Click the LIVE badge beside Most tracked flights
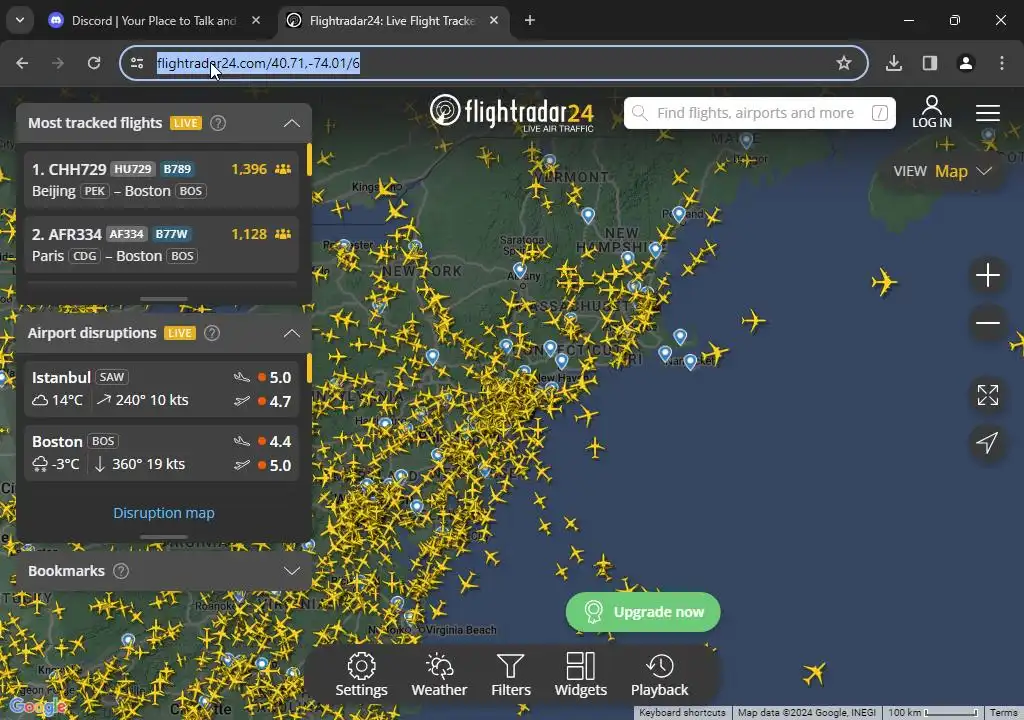Screen dimensions: 1024x720 point(185,123)
